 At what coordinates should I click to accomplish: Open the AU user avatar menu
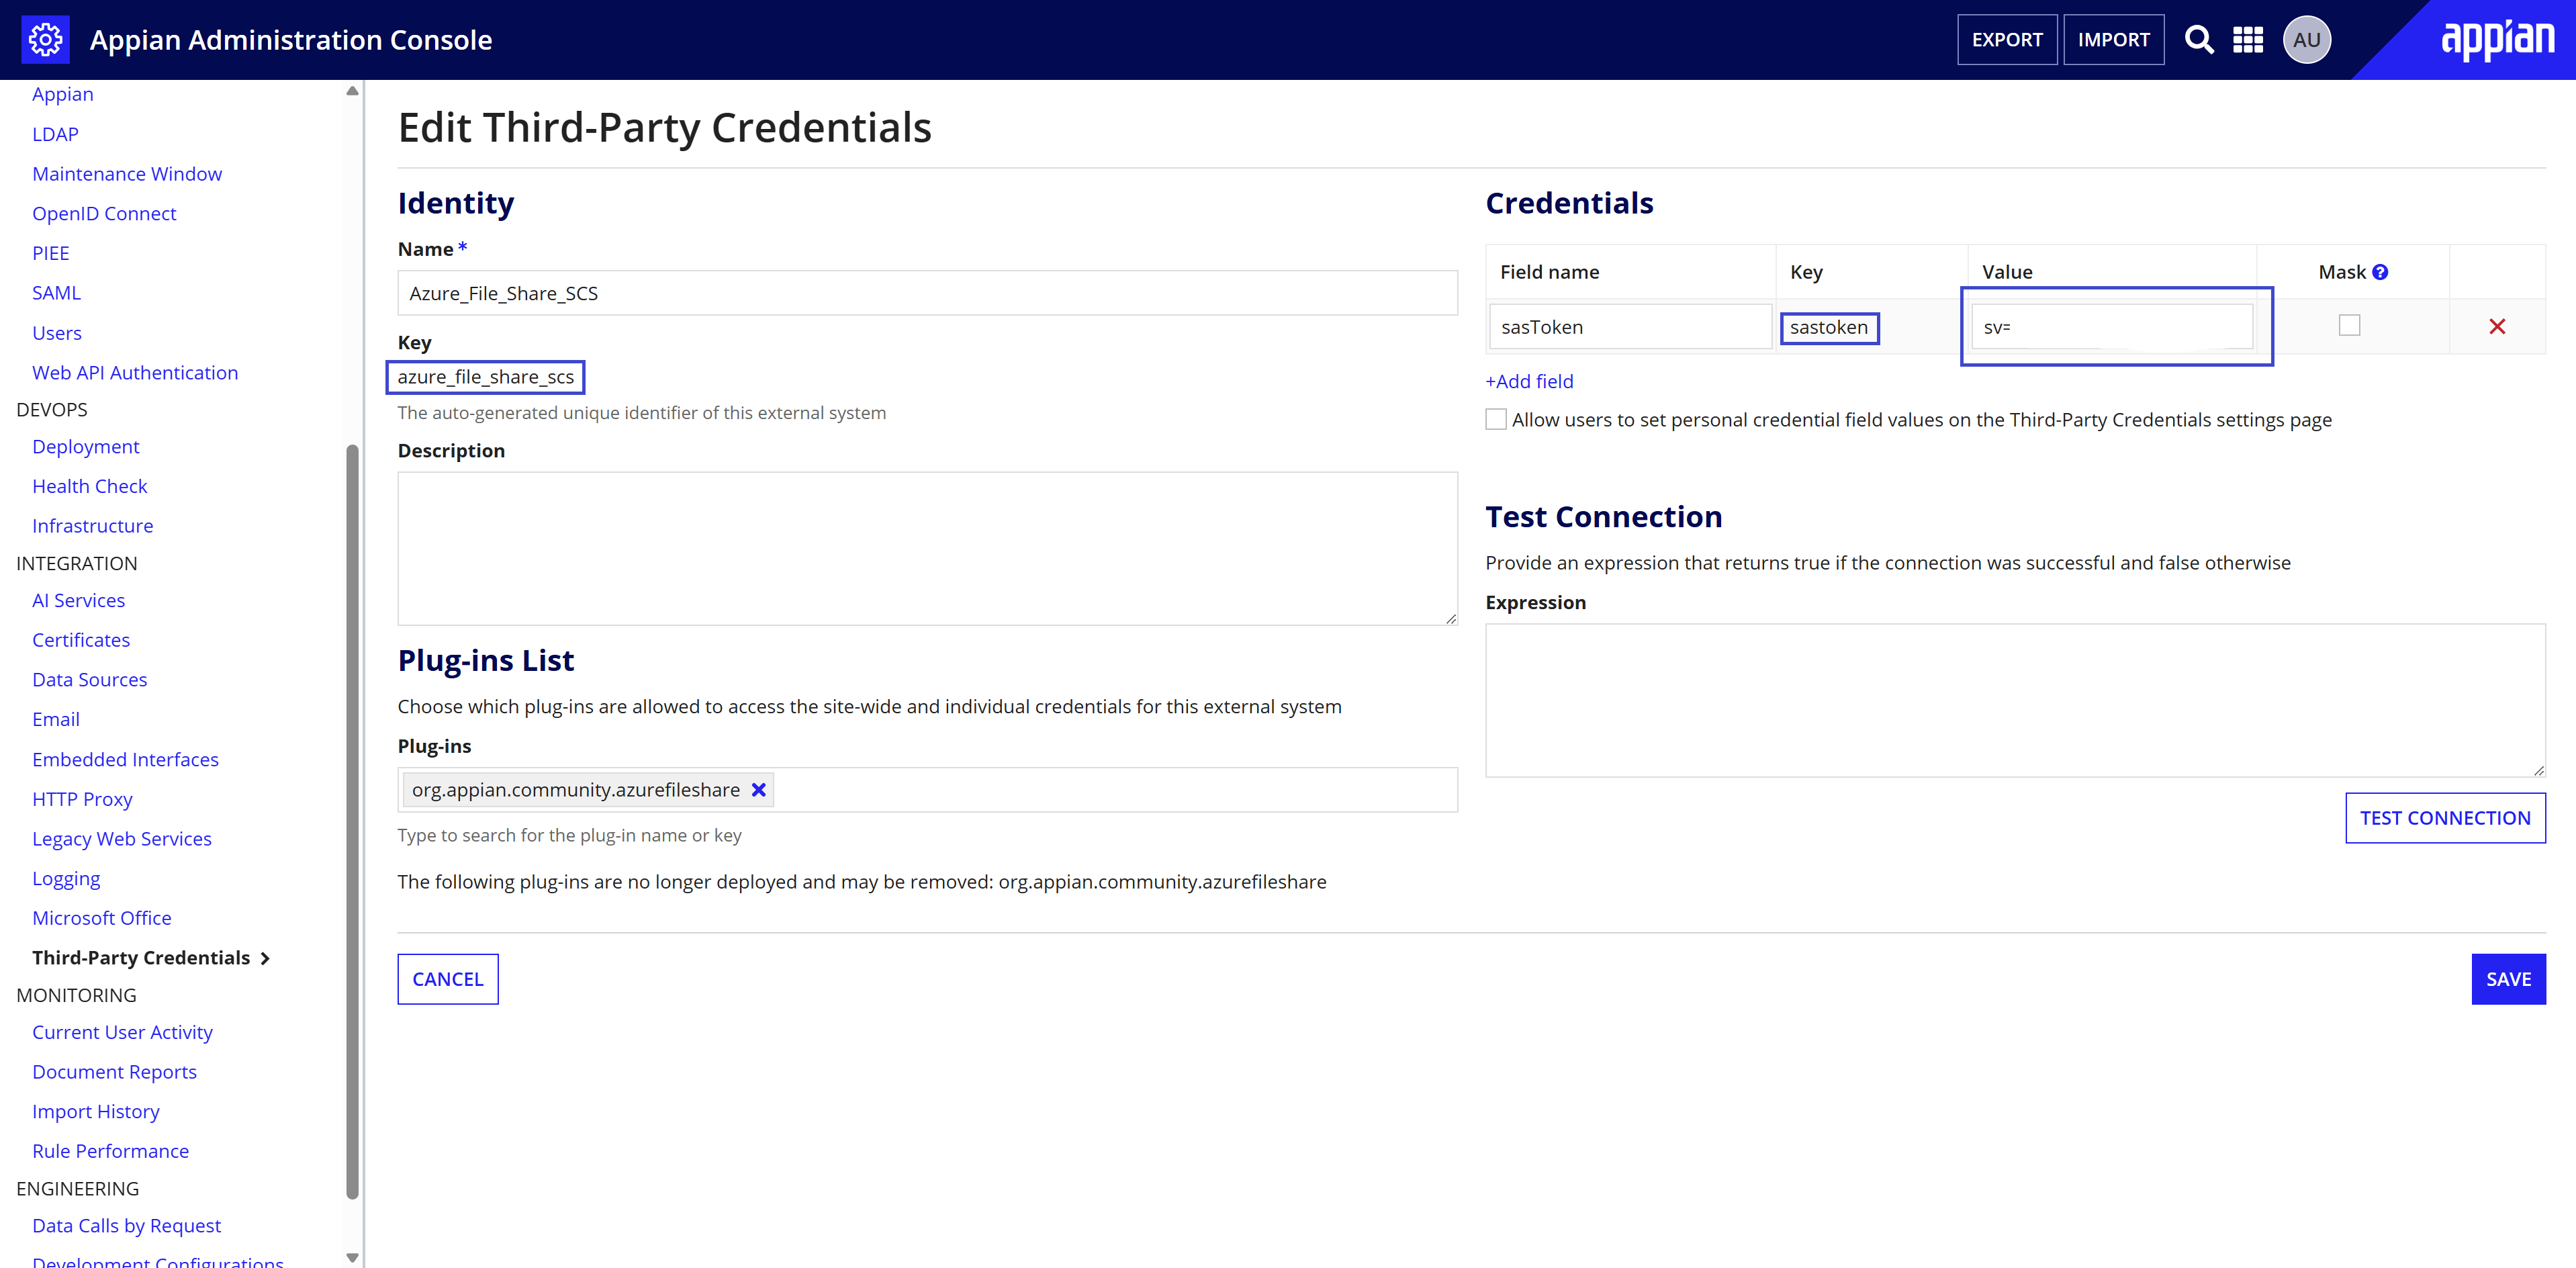pyautogui.click(x=2306, y=40)
